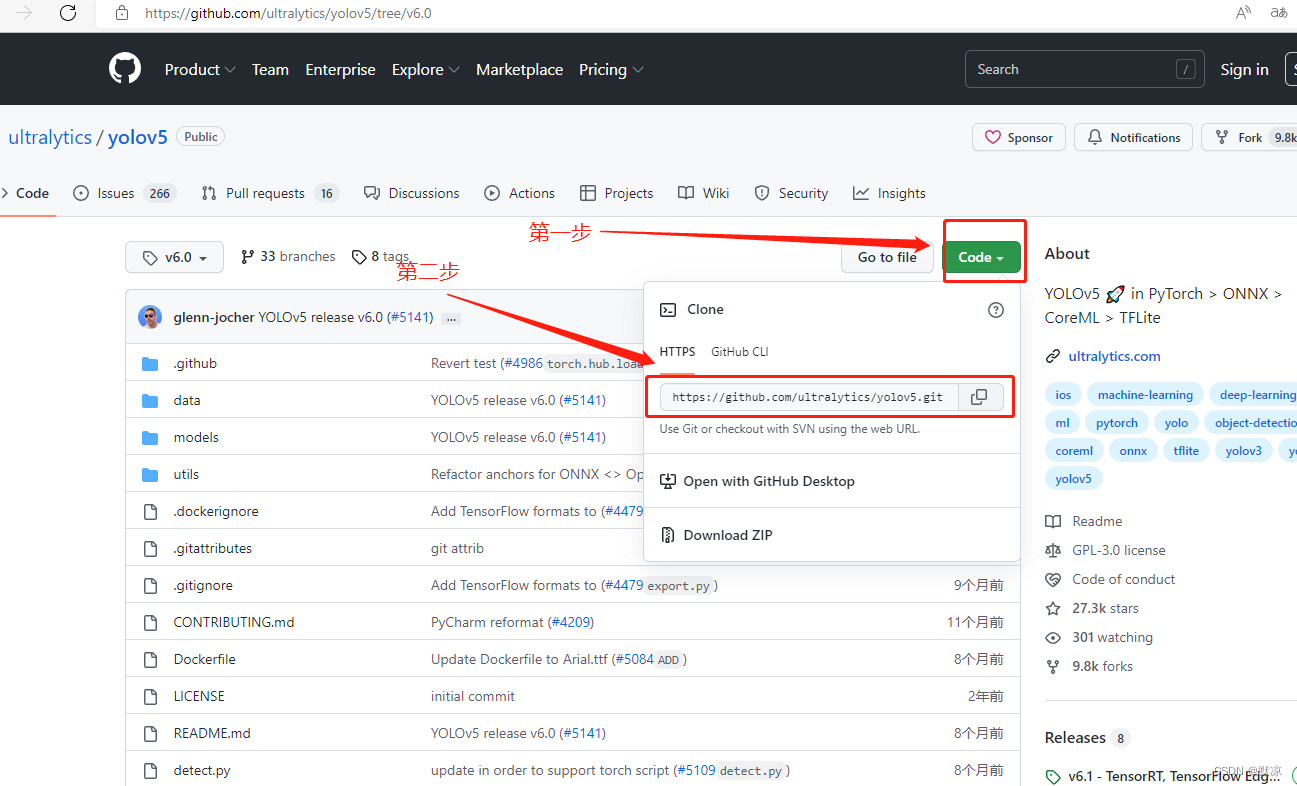1297x786 pixels.
Task: Select the HTTPS clone tab
Action: click(x=677, y=352)
